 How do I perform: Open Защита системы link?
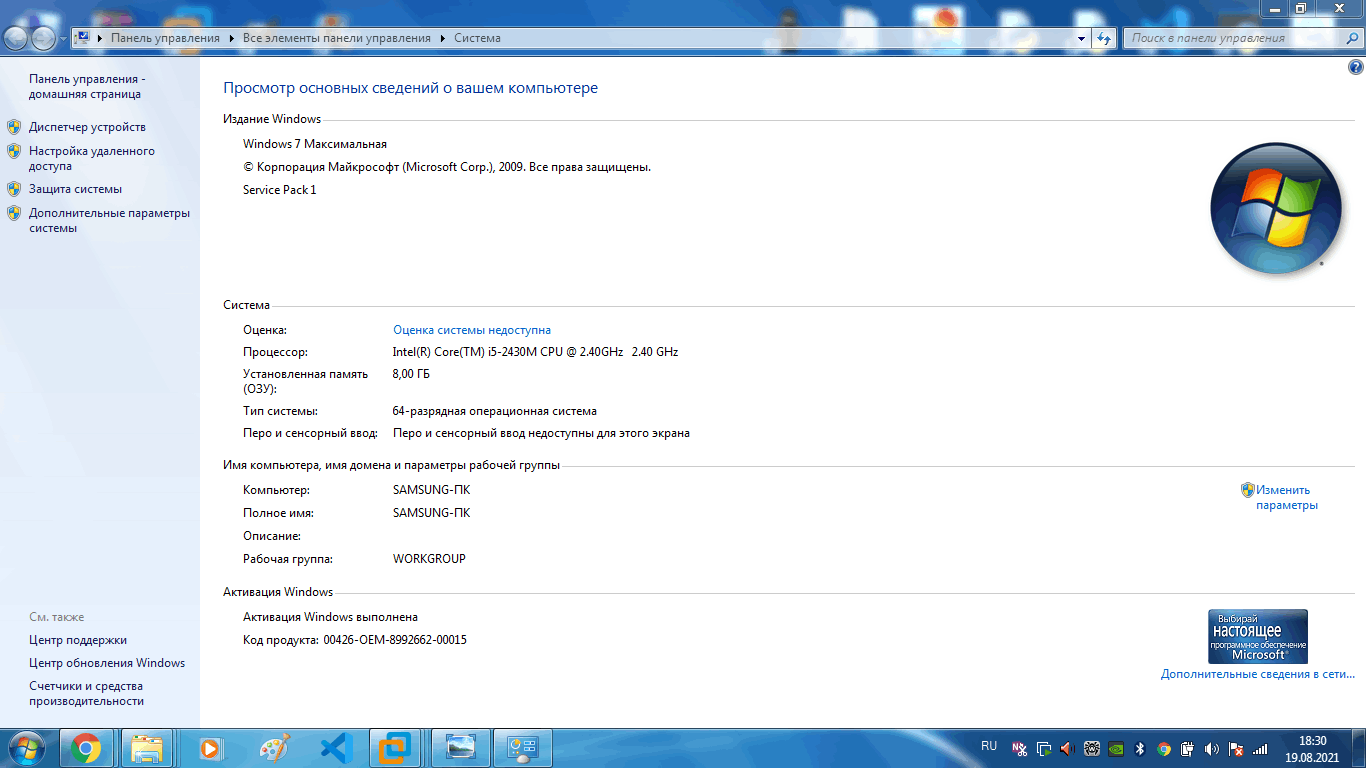tap(75, 188)
